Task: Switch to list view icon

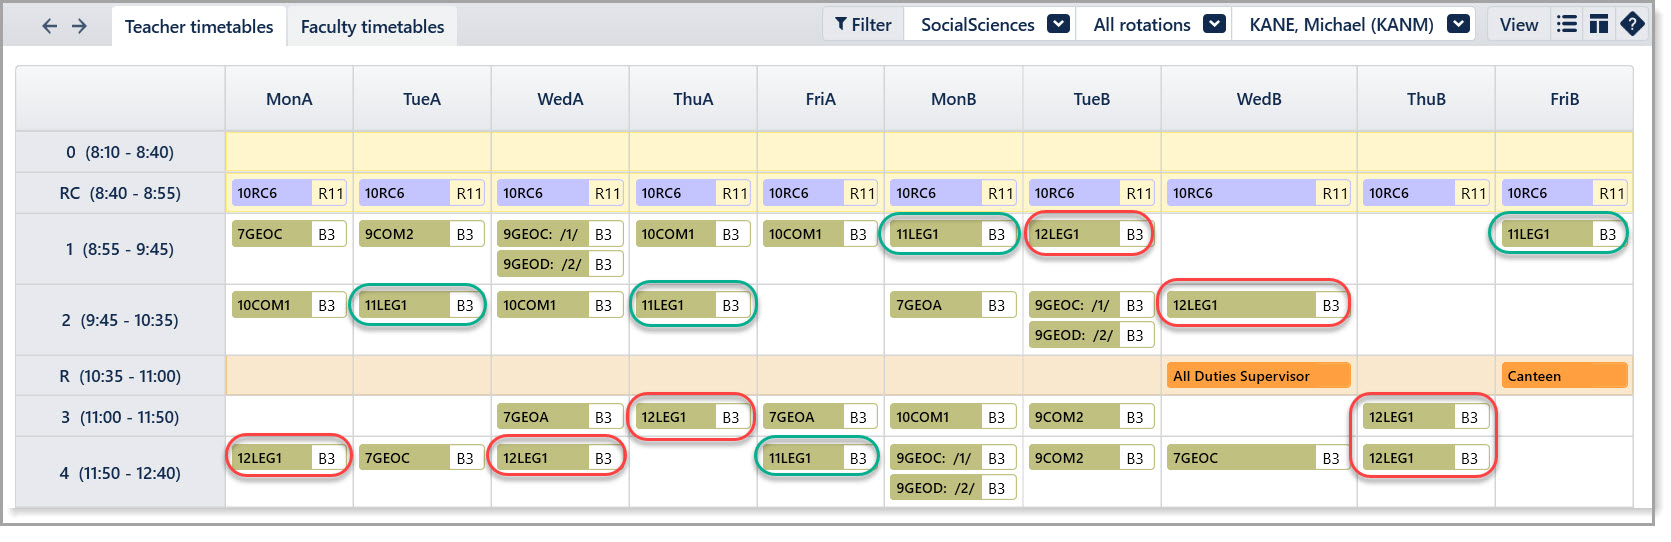Action: pos(1567,24)
